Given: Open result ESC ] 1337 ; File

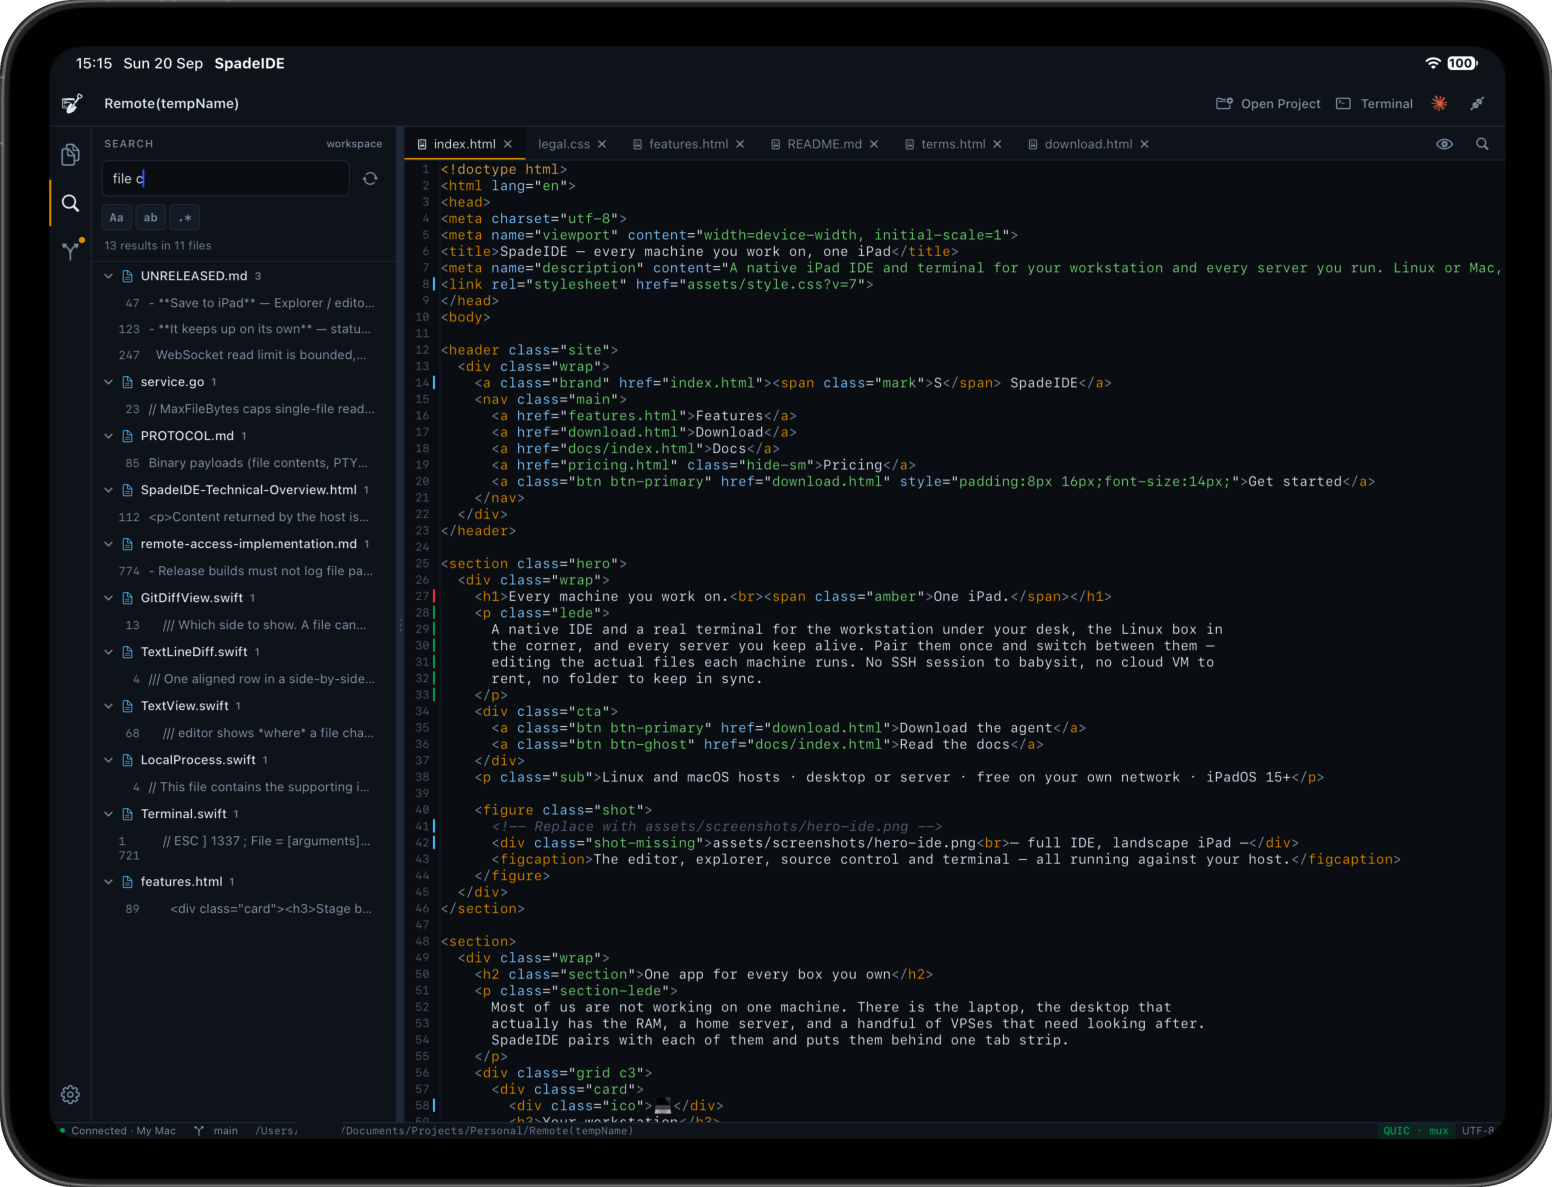Looking at the screenshot, I should click(x=244, y=847).
